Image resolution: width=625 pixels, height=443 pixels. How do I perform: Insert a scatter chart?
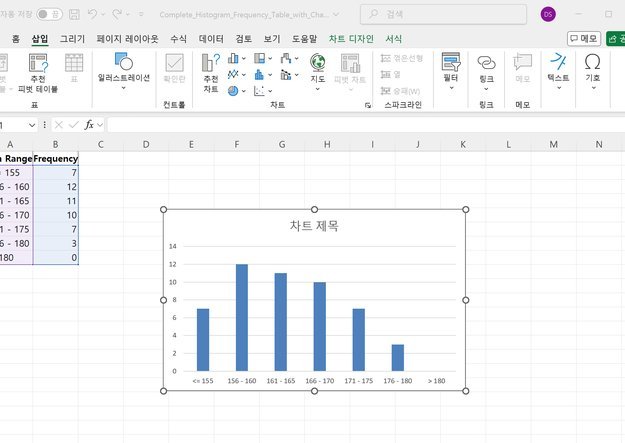263,91
